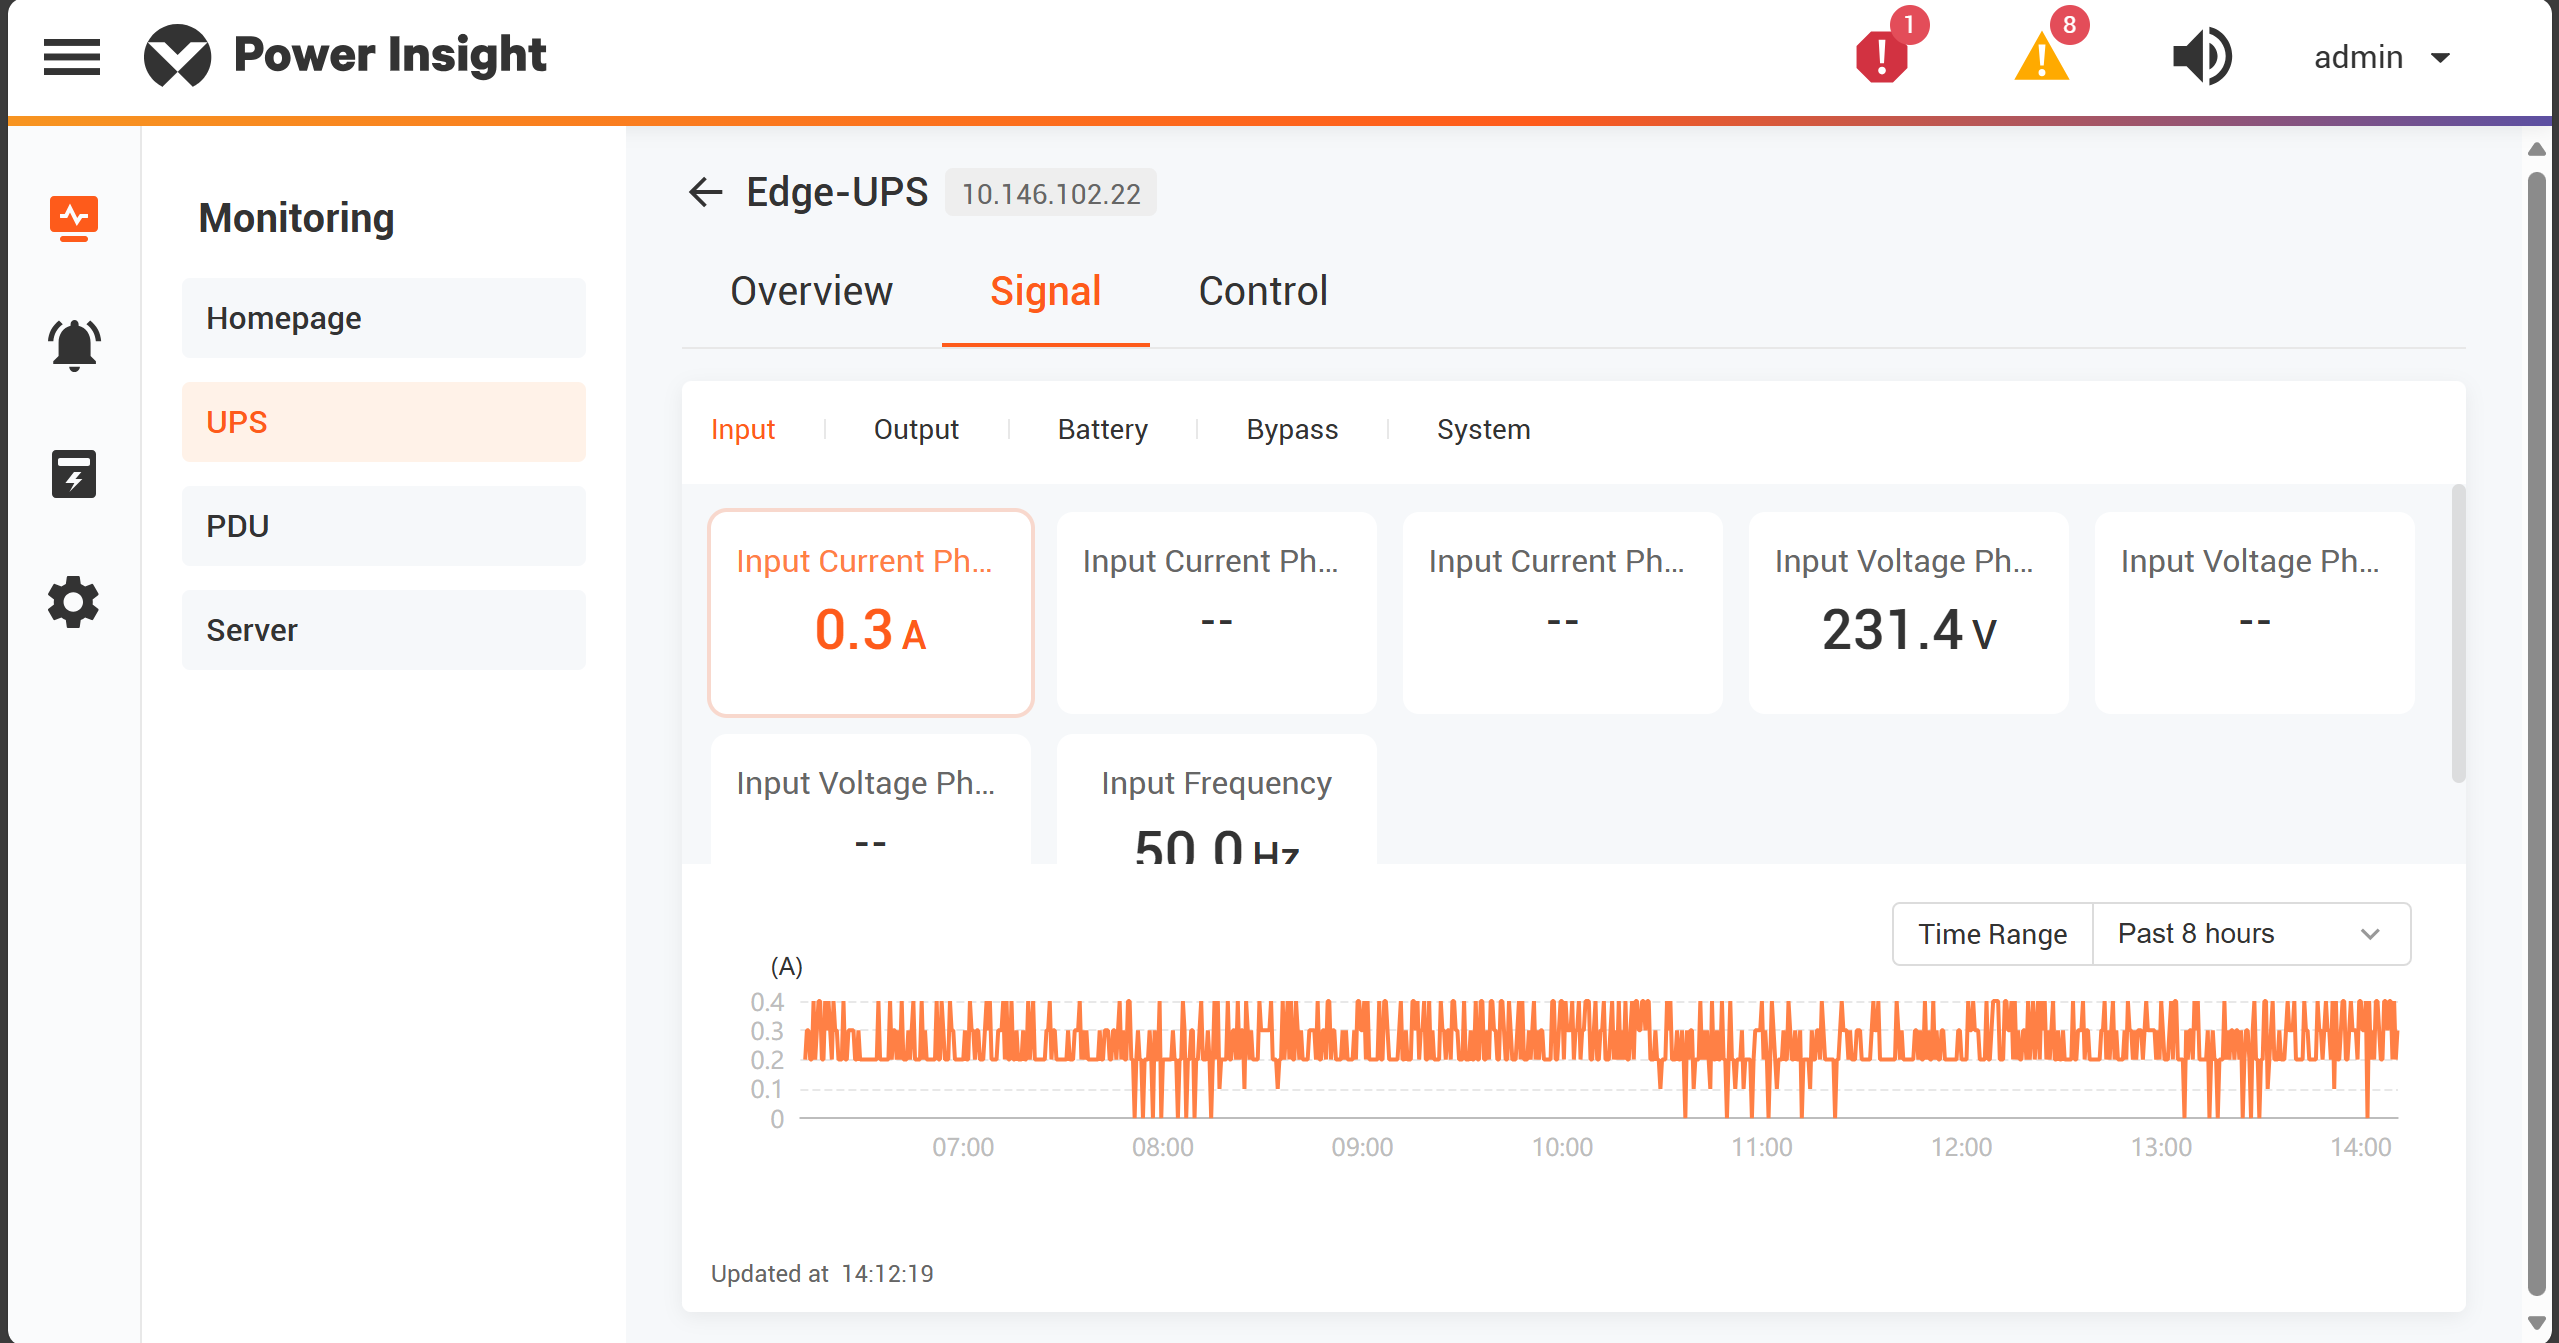
Task: Select the 0.3 A Input Current card
Action: click(870, 612)
